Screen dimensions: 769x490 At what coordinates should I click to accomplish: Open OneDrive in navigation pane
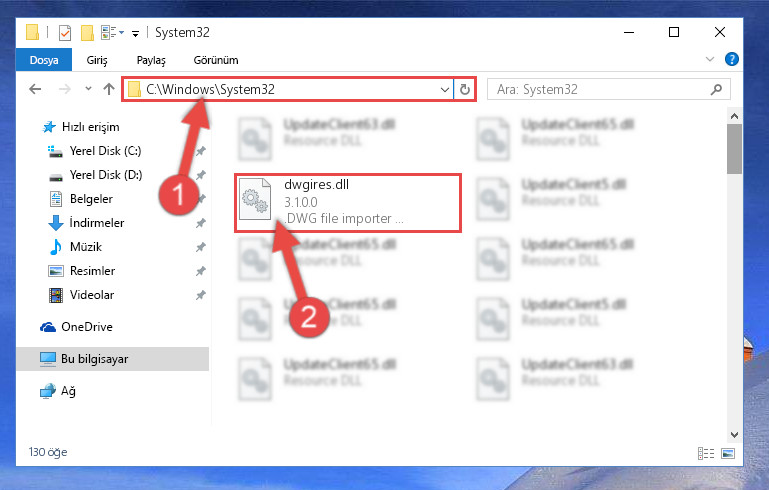coord(87,327)
